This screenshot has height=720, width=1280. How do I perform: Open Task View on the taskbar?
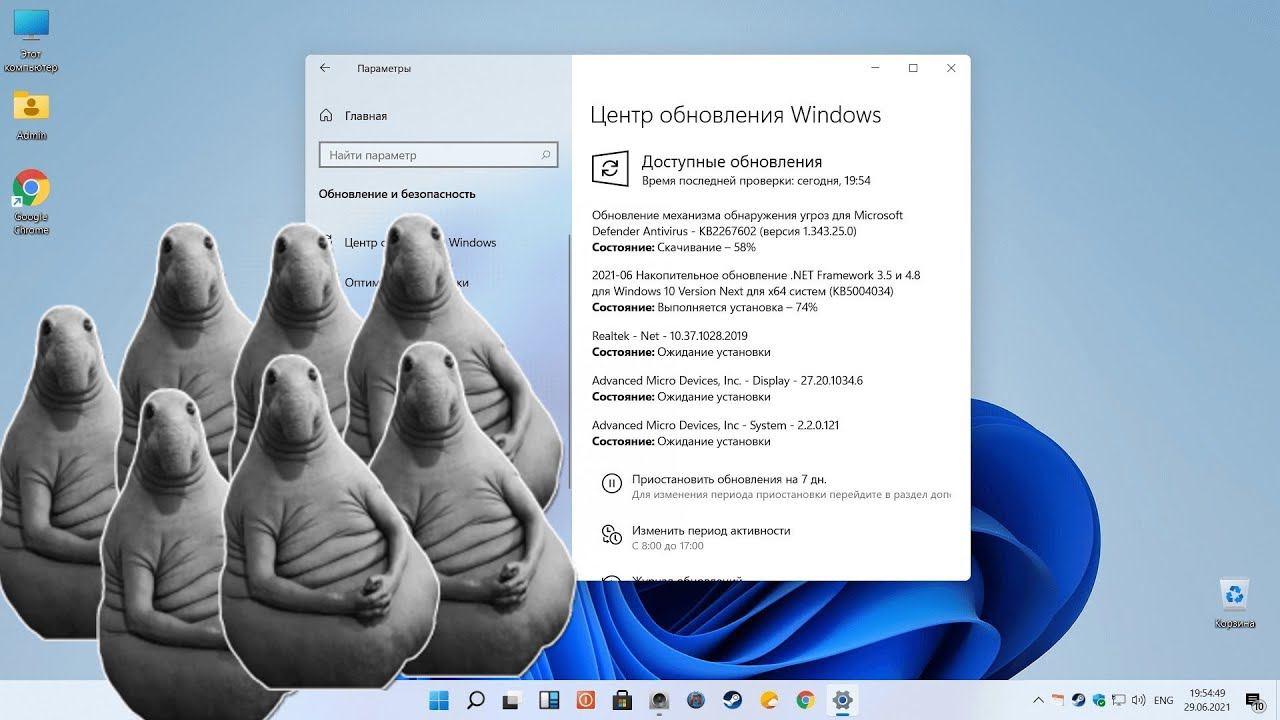coord(513,700)
